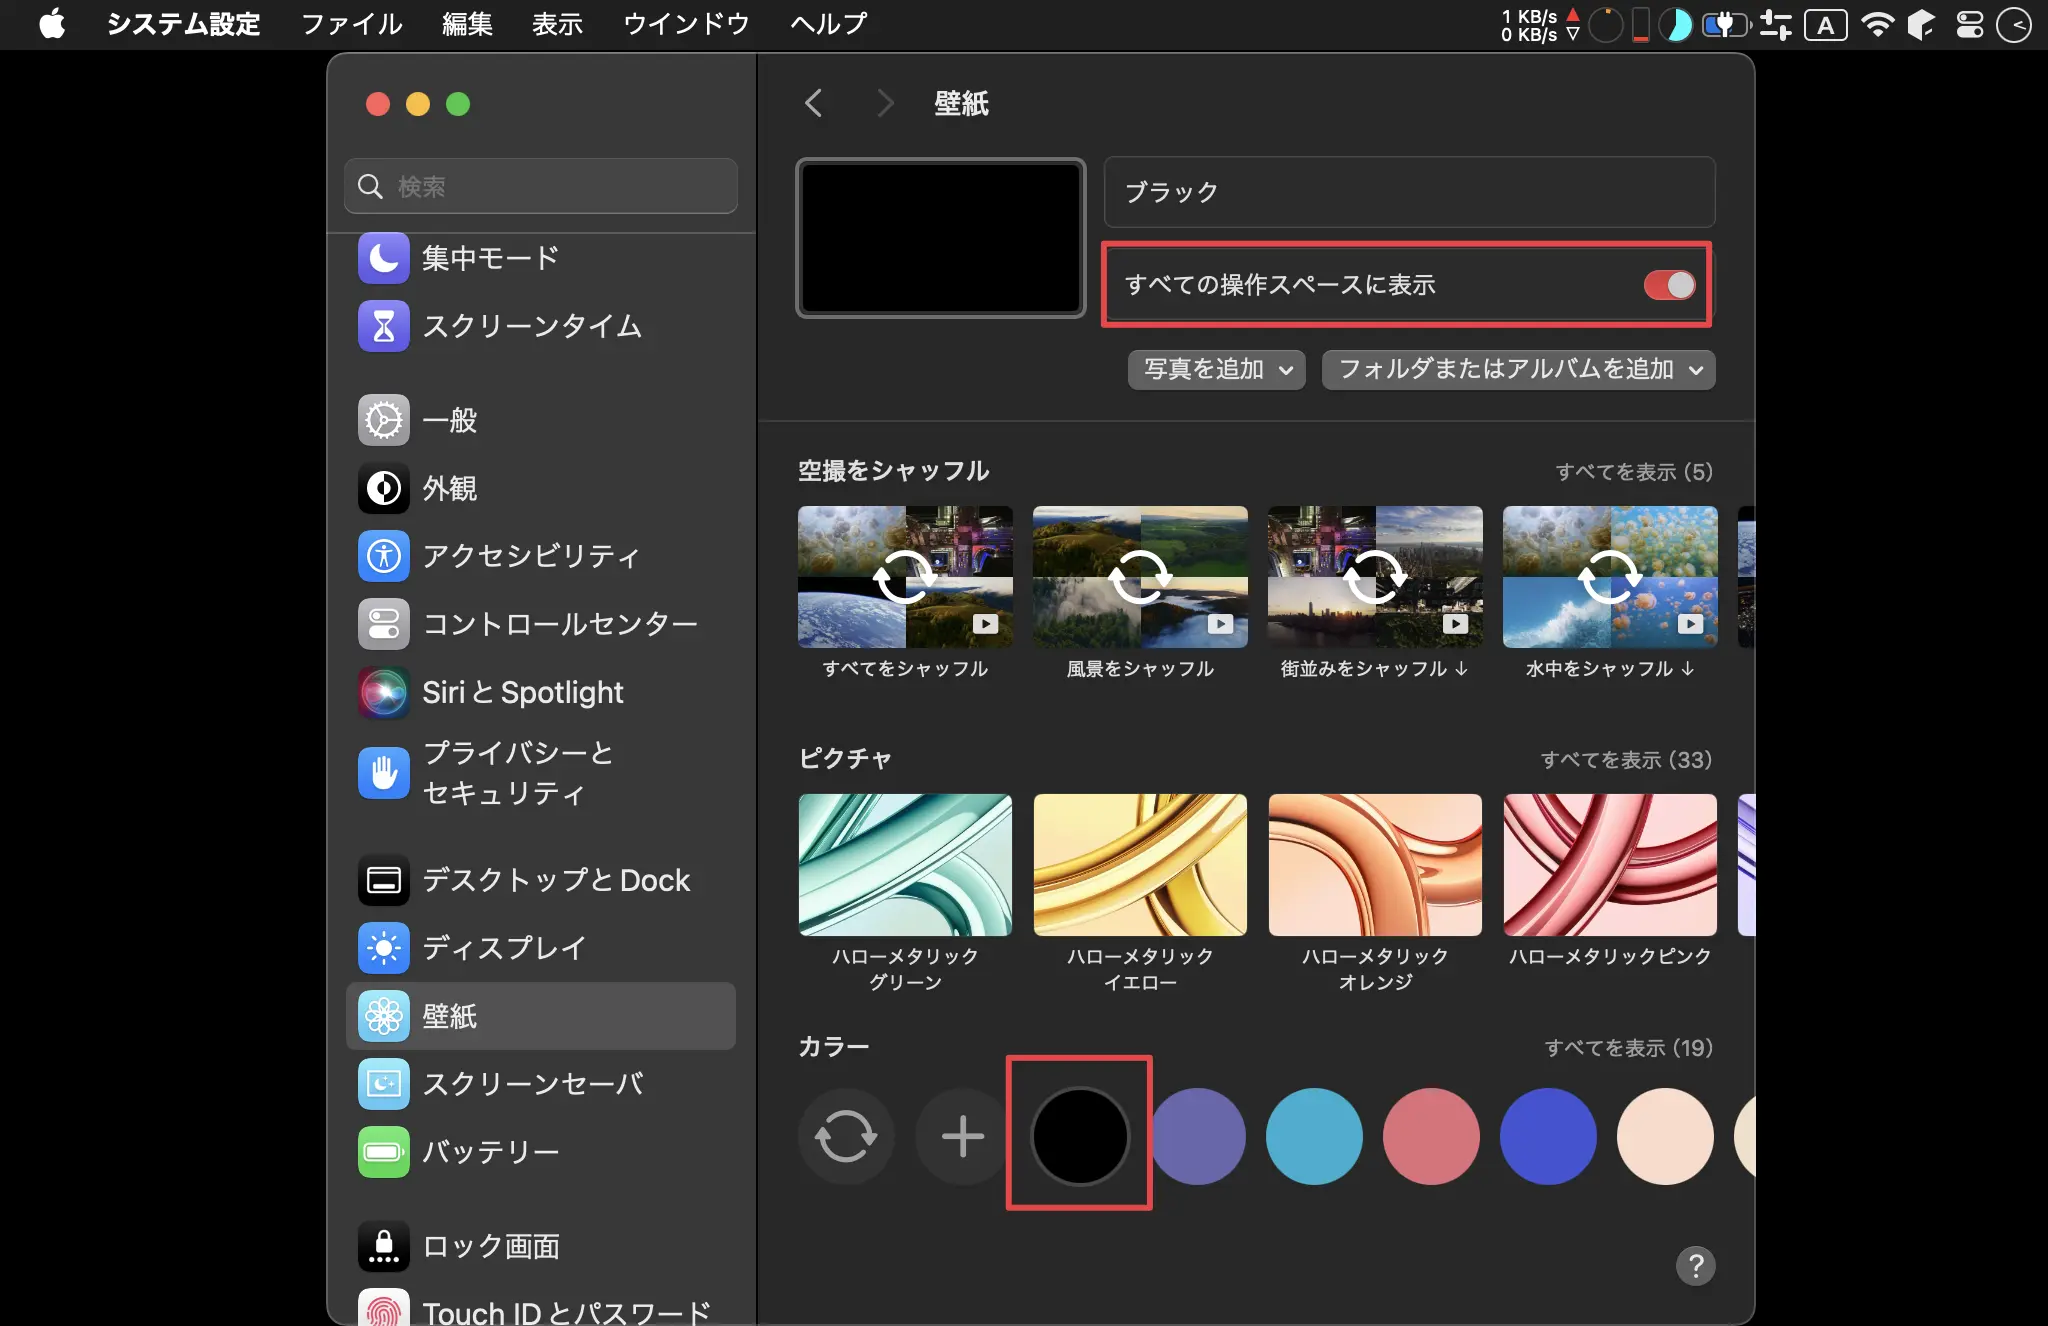2048x1326 pixels.
Task: Click the ブラック wallpaper name field
Action: 1409,192
